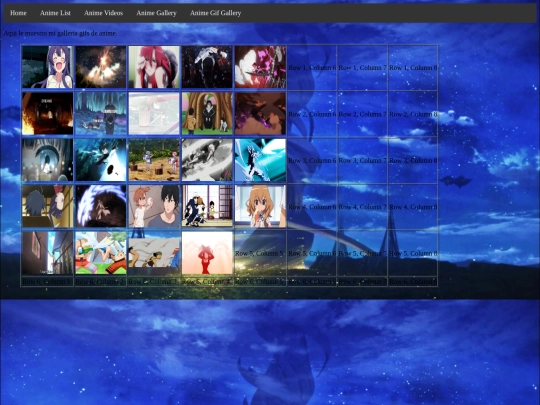Image resolution: width=540 pixels, height=405 pixels.
Task: Click the 'Row 5, Column 7' cell
Action: (x=362, y=253)
